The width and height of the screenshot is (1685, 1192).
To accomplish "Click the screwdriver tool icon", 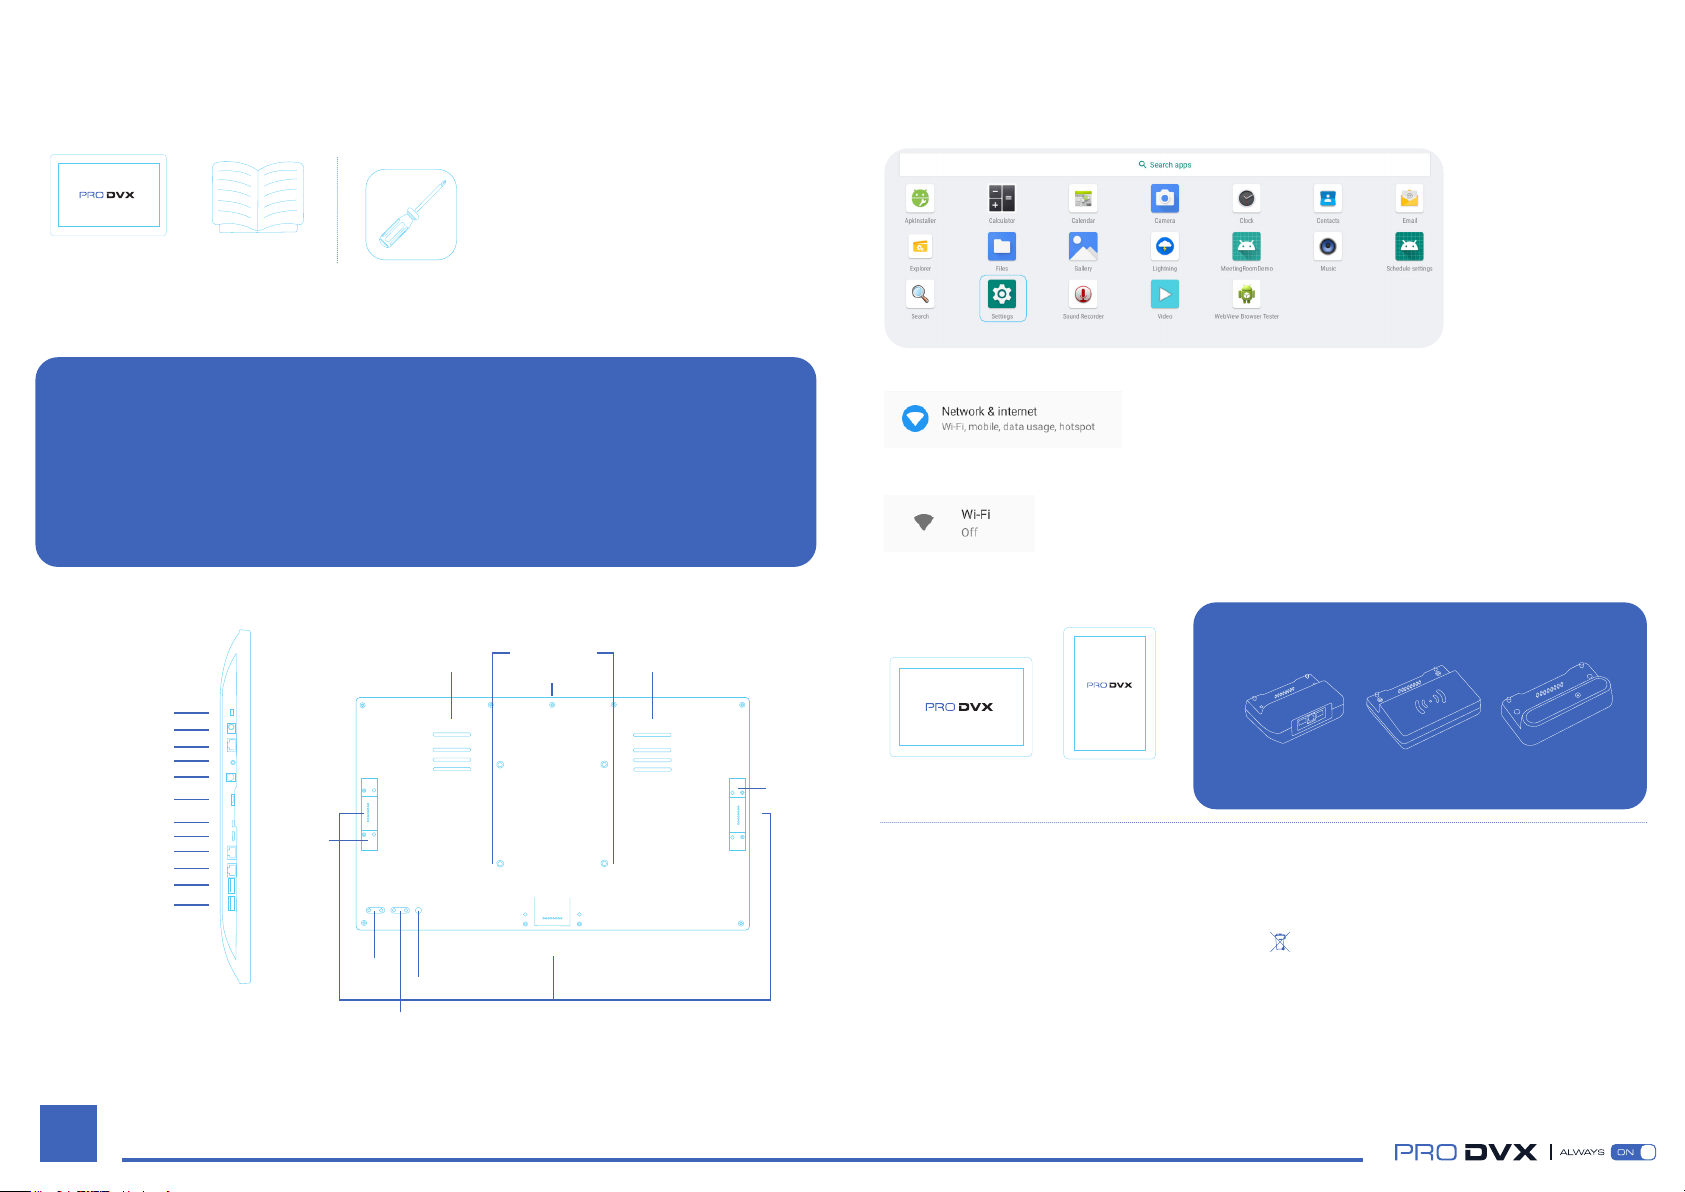I will (x=411, y=214).
